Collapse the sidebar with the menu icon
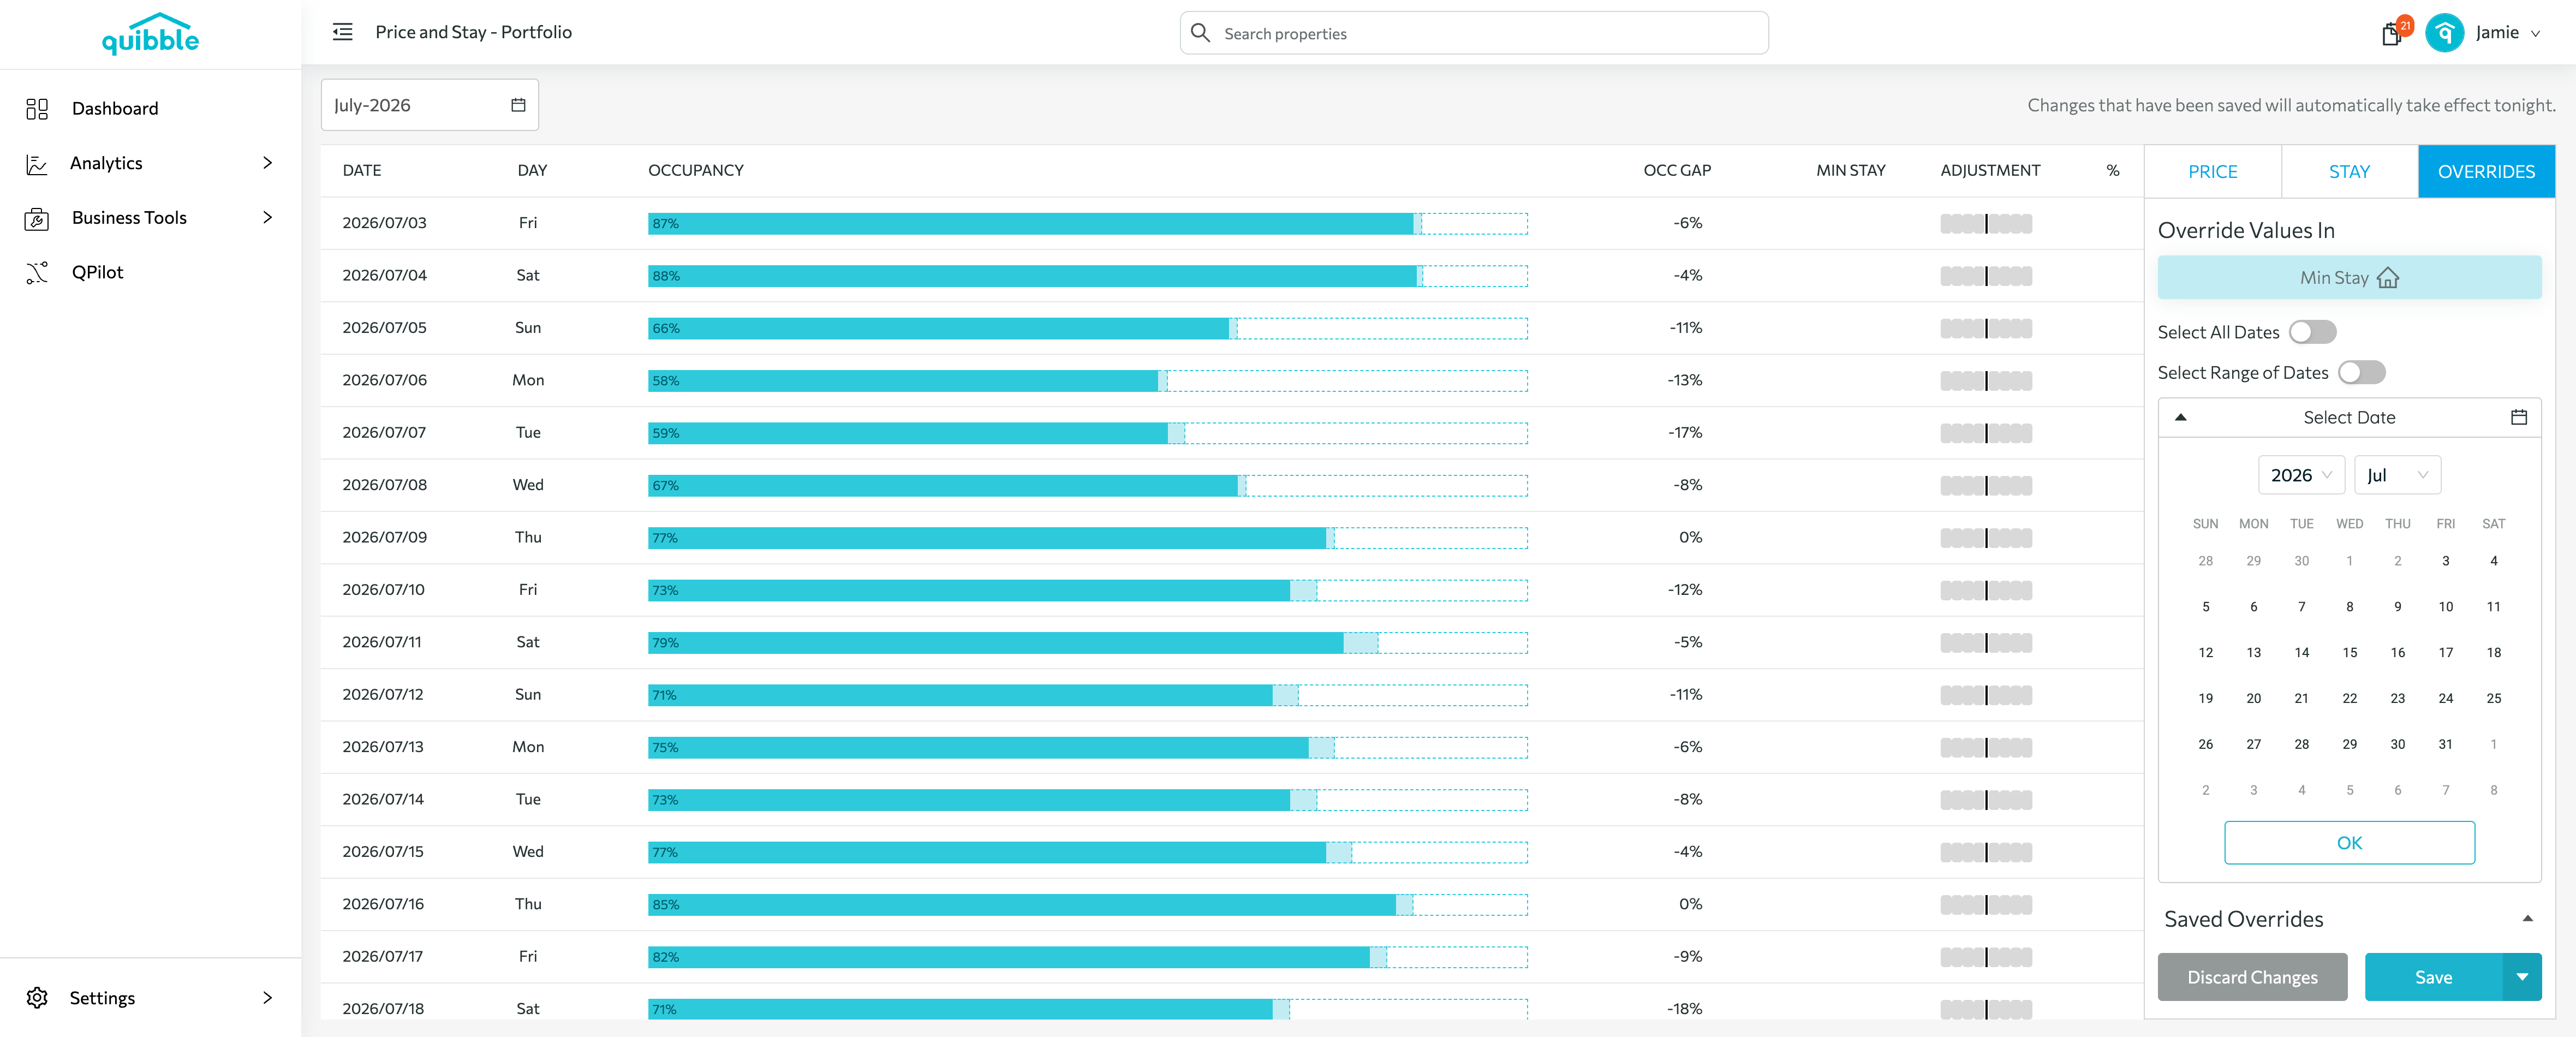Viewport: 2576px width, 1037px height. pos(343,32)
